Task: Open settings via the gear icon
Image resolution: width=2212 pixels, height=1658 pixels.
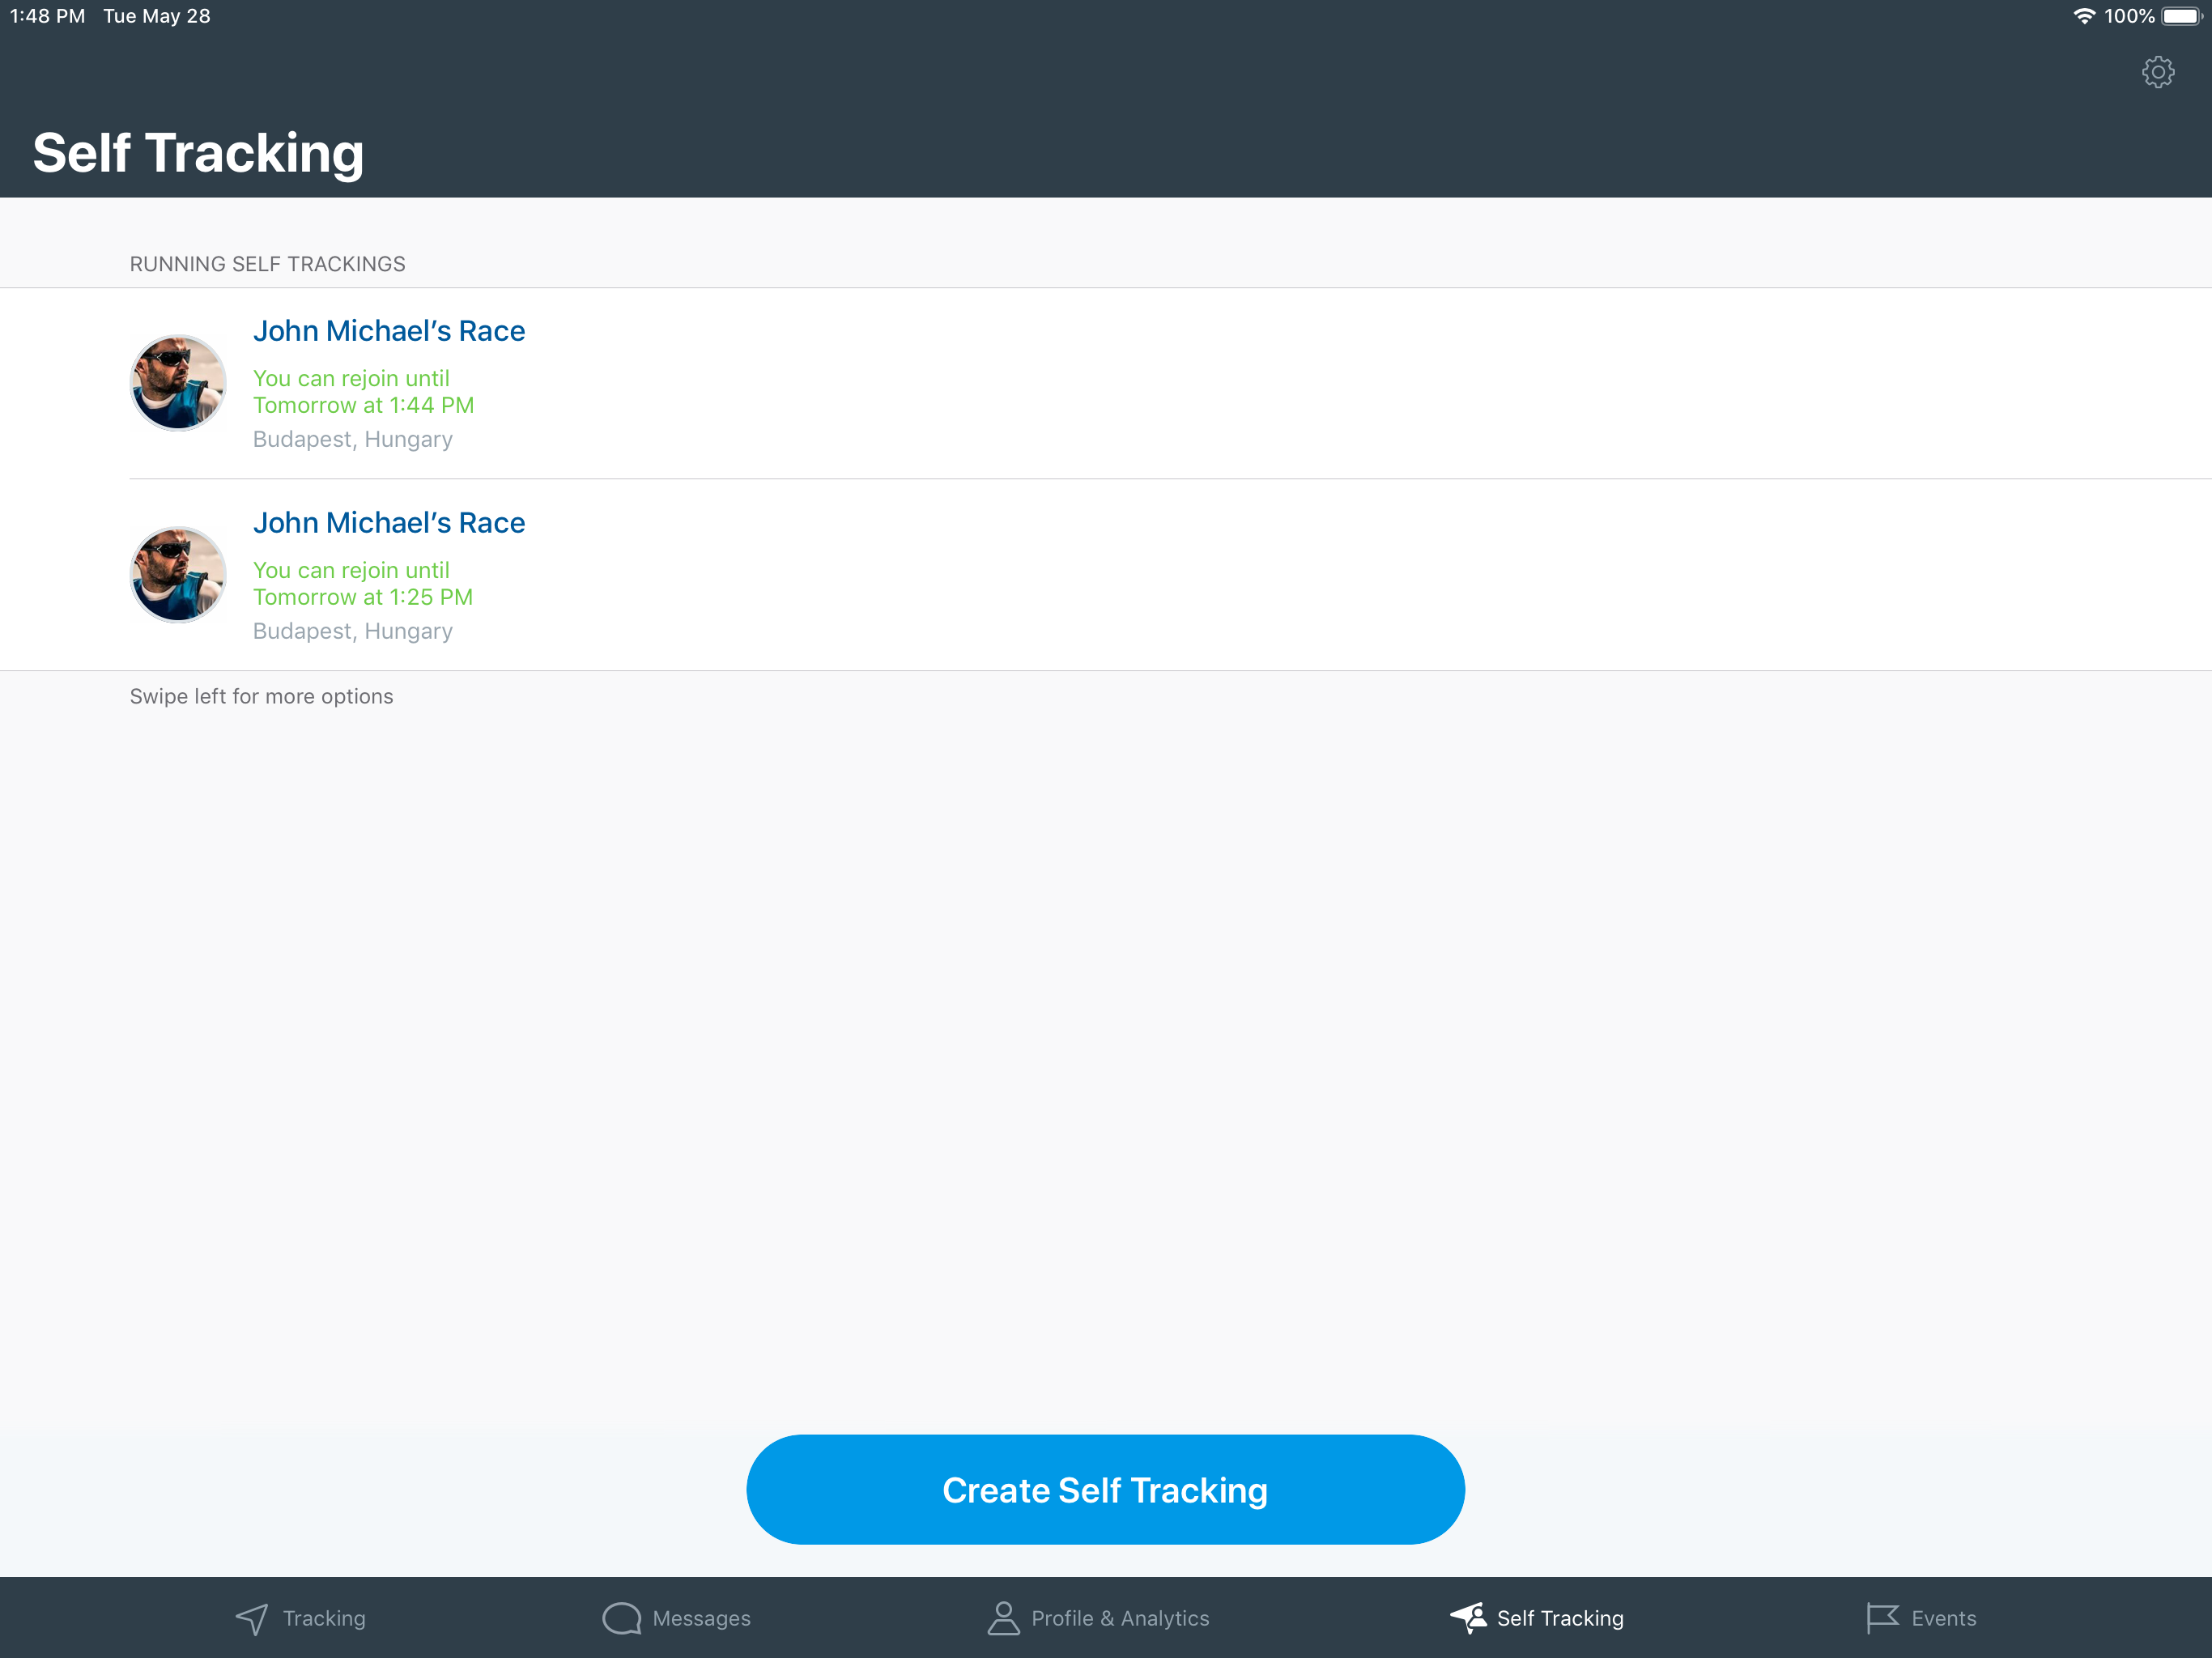Action: coord(2157,72)
